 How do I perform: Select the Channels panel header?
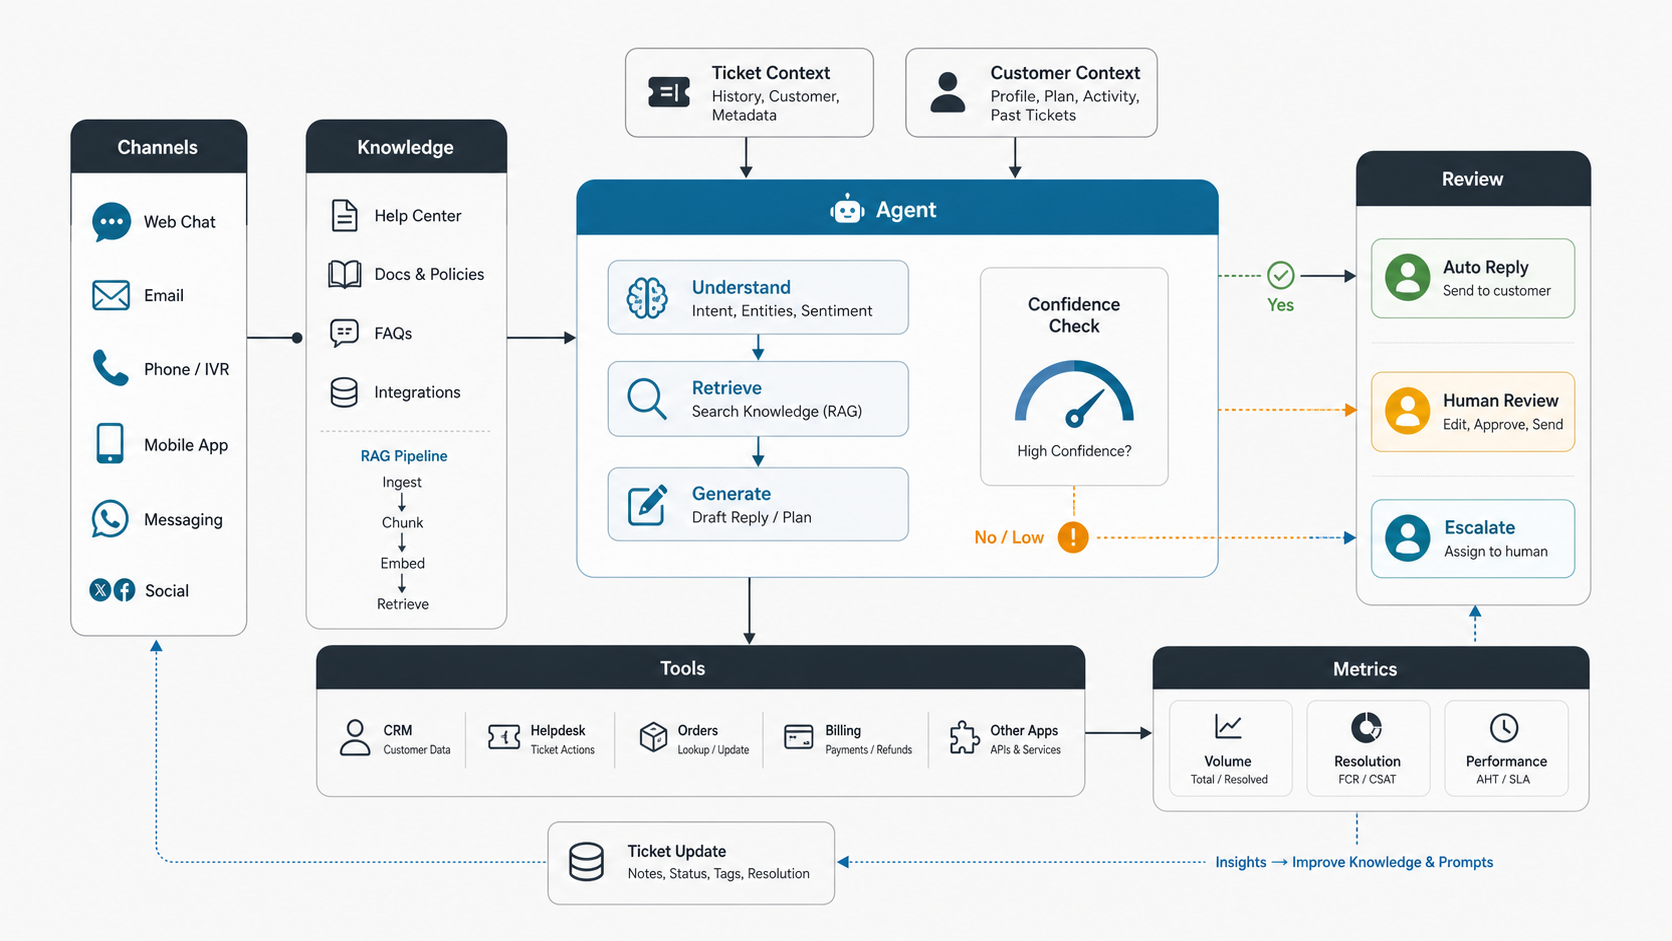pyautogui.click(x=159, y=147)
